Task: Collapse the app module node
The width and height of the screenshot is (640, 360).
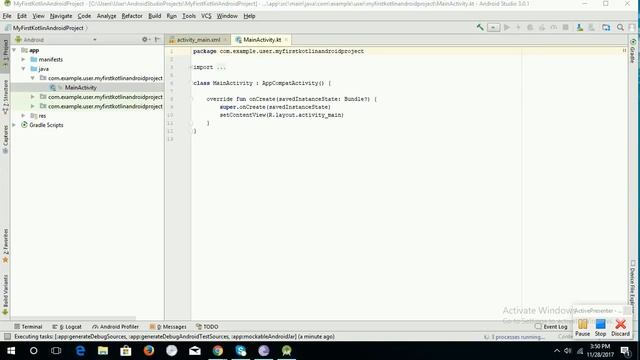Action: click(14, 50)
